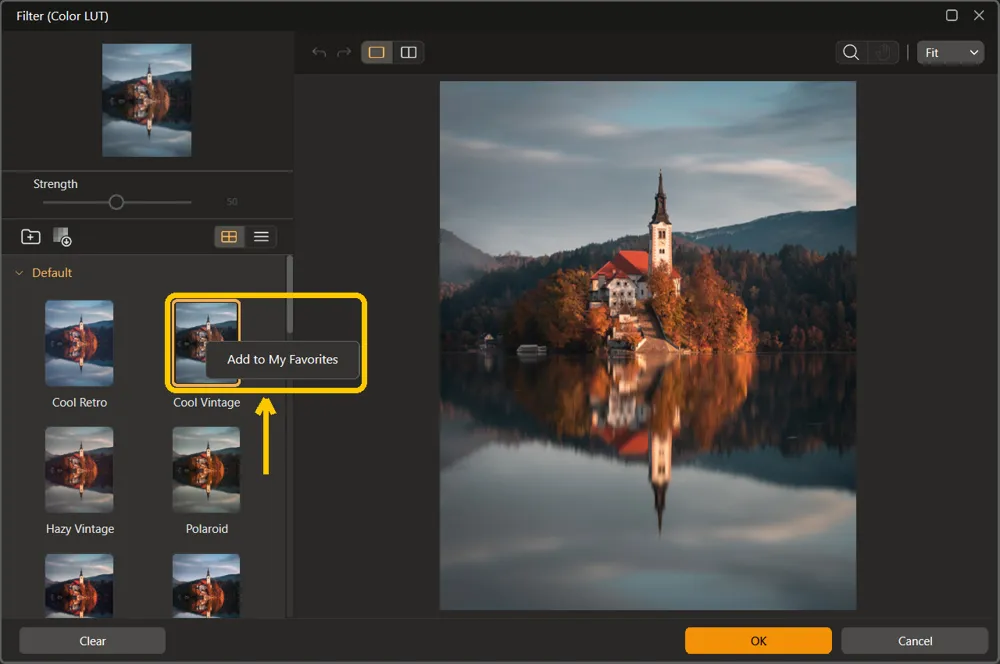The height and width of the screenshot is (664, 1000).
Task: Click the undo arrow icon
Action: [x=319, y=52]
